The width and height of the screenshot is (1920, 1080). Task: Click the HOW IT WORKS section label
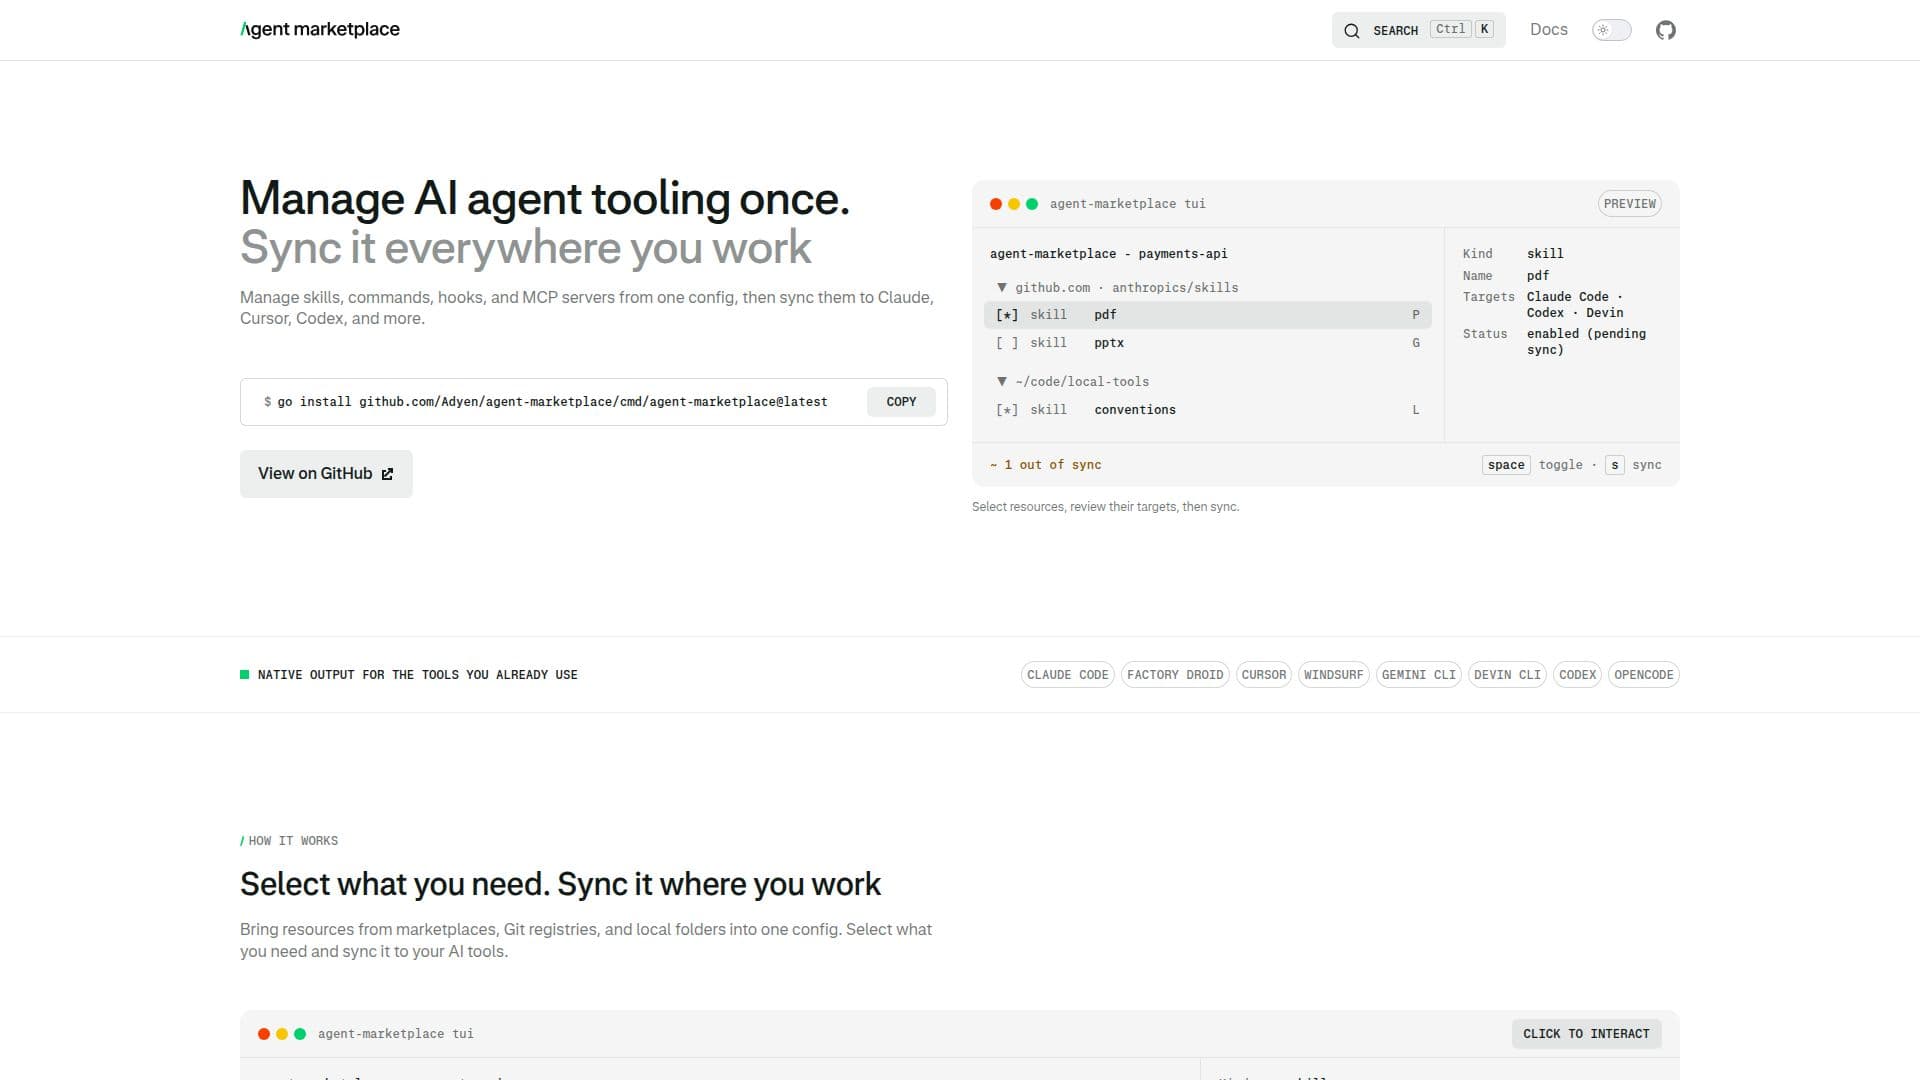(290, 841)
